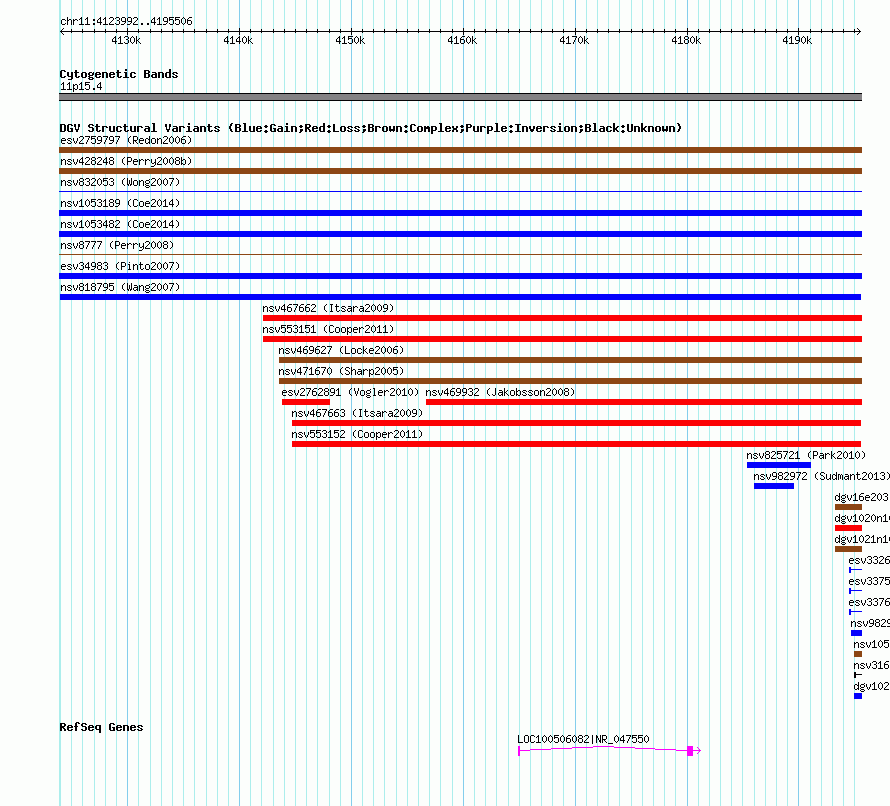Click thin blue line of nsv832053

point(460,192)
